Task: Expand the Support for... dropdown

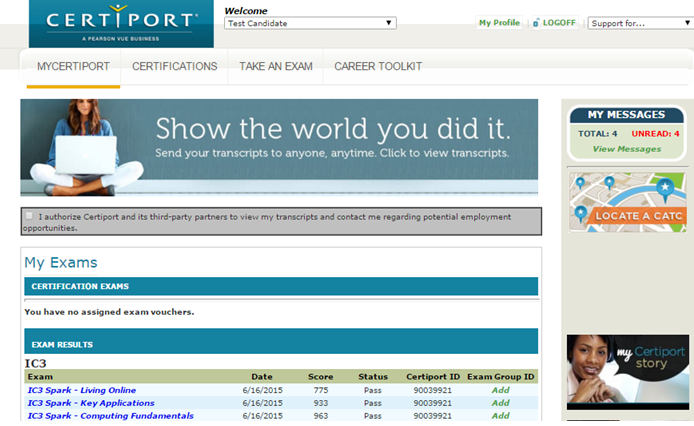Action: [637, 23]
